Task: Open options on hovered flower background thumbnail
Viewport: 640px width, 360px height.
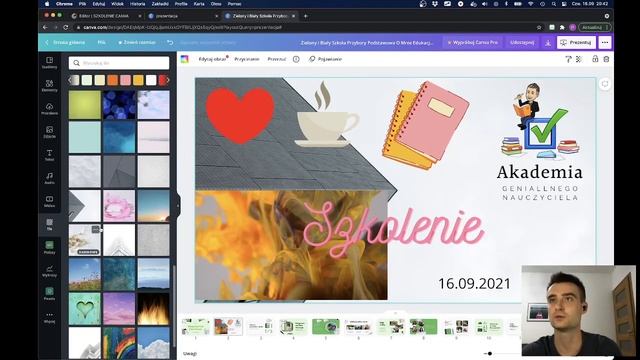Action: coord(96,229)
